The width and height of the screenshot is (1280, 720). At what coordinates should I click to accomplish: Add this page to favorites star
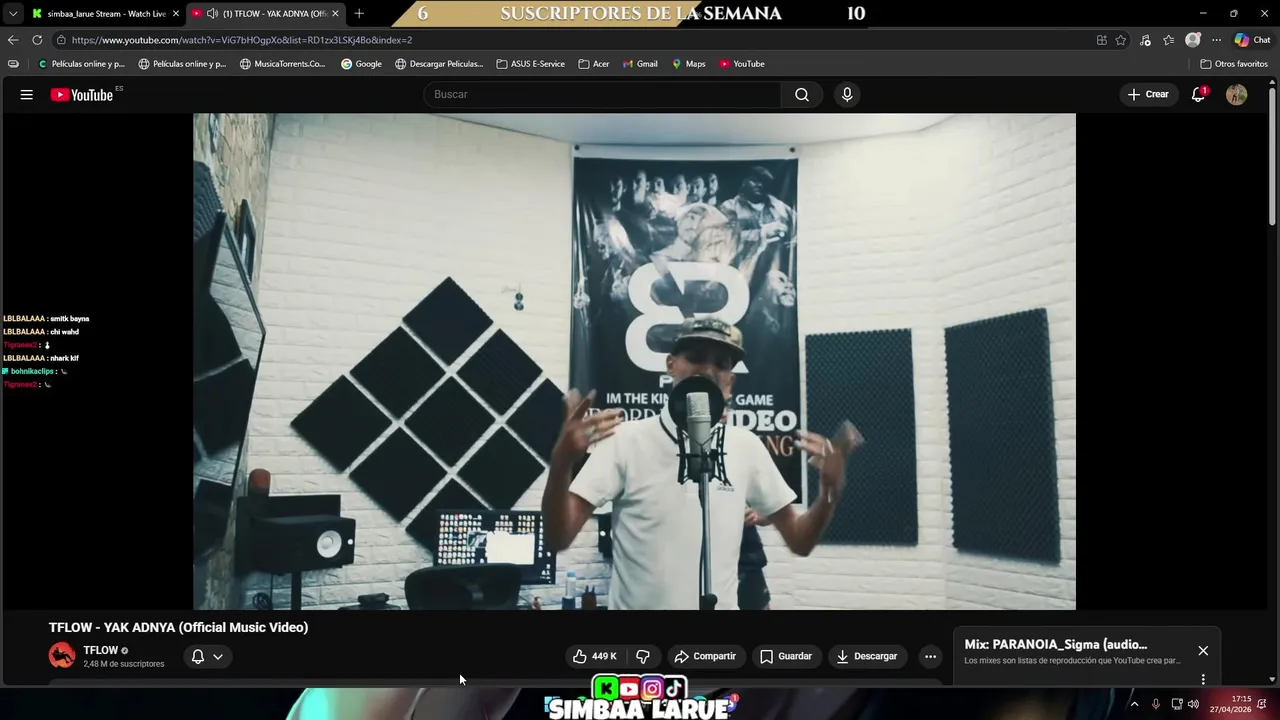click(x=1121, y=40)
